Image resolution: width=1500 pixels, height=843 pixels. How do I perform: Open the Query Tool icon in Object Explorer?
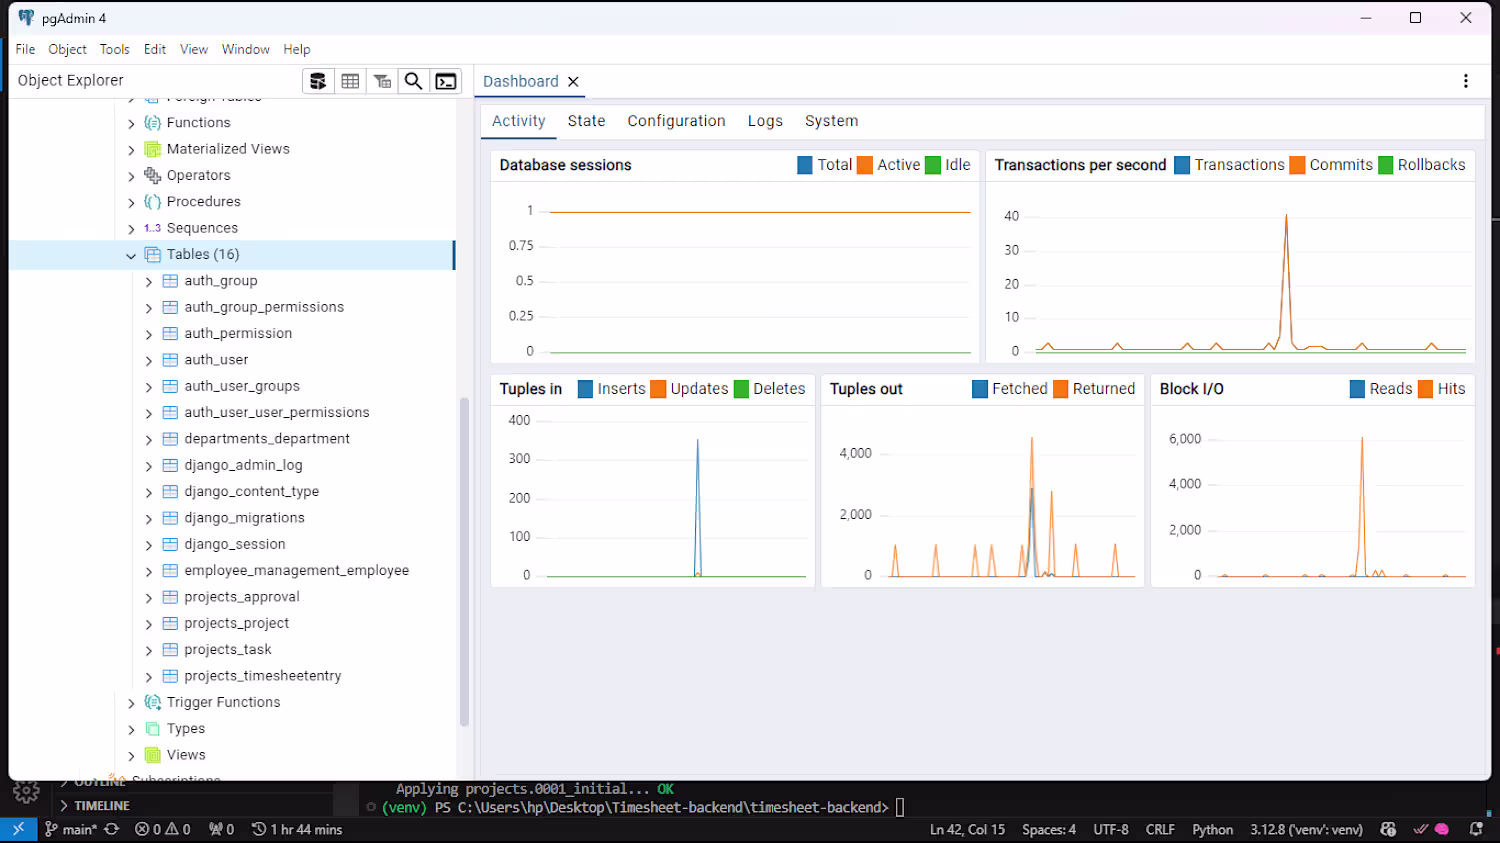[x=318, y=81]
